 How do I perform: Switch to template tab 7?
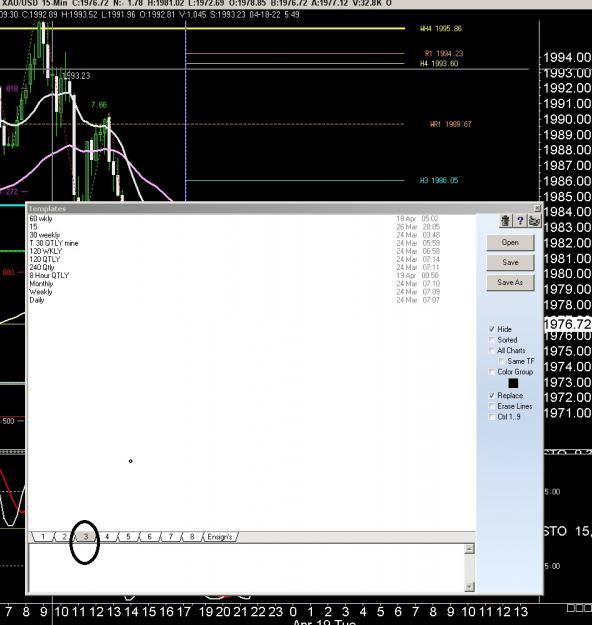(171, 537)
